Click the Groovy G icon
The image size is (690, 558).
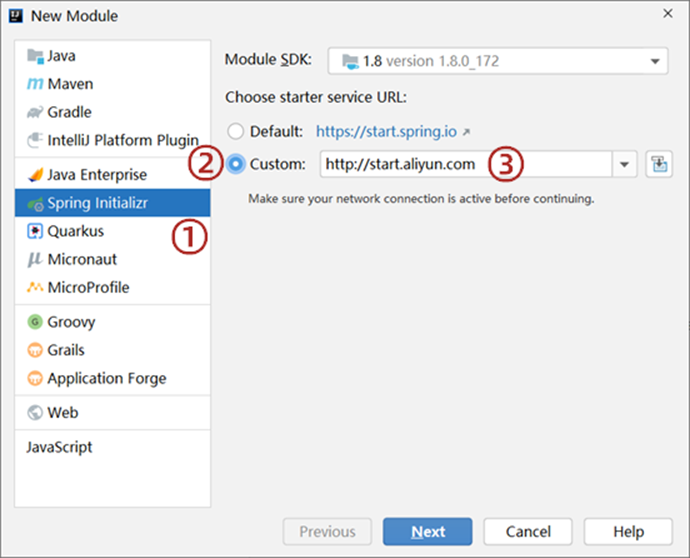pyautogui.click(x=35, y=322)
